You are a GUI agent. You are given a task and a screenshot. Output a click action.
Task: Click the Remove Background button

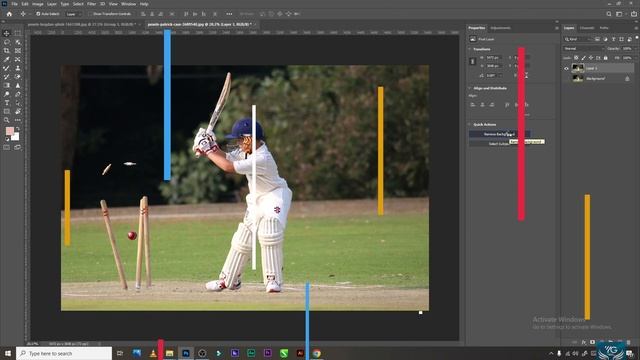(499, 134)
